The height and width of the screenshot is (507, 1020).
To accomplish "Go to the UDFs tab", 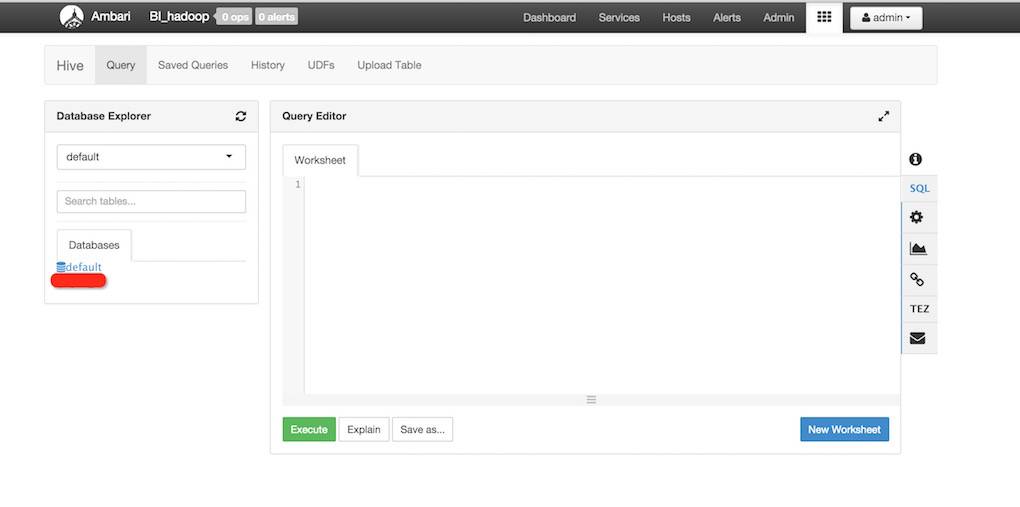I will tap(321, 65).
